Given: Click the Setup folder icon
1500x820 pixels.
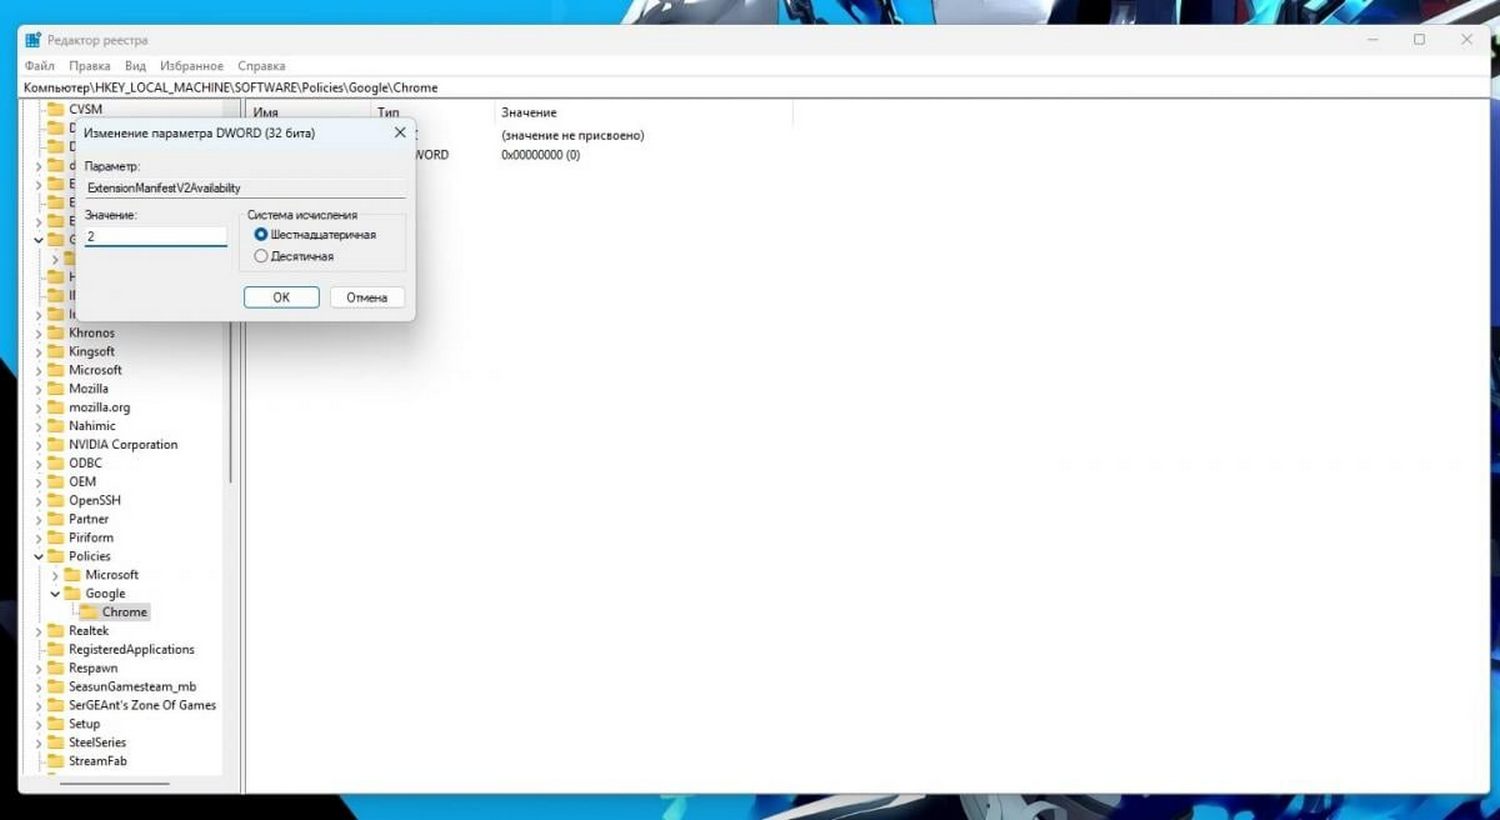Looking at the screenshot, I should pos(56,724).
